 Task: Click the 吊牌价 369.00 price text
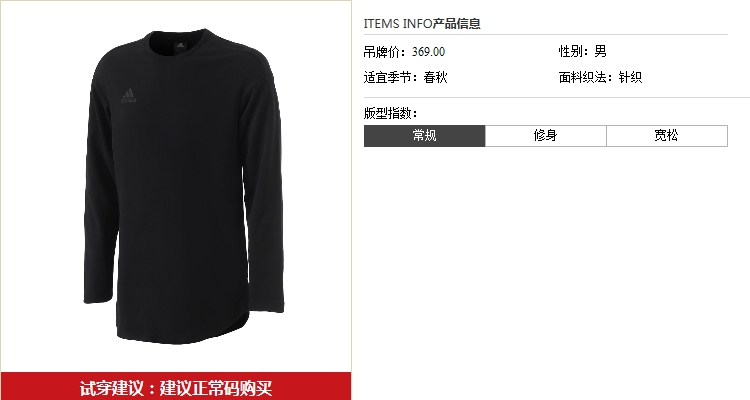404,52
